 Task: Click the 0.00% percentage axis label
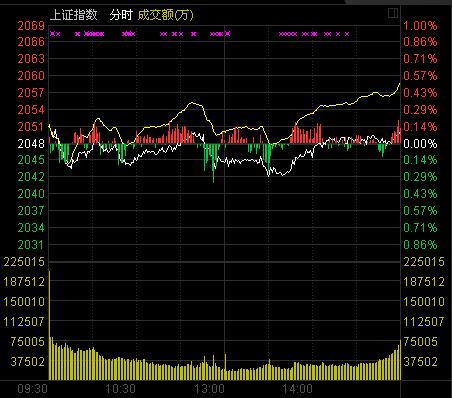click(x=420, y=144)
